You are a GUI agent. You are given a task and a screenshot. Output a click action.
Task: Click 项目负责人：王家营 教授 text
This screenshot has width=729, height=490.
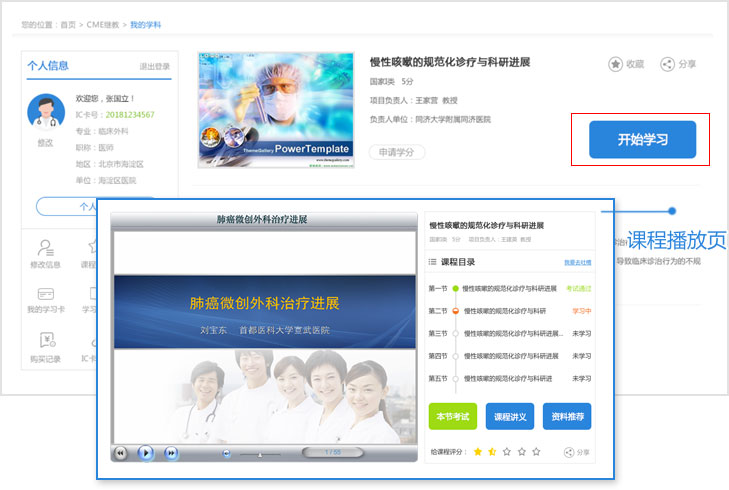413,100
